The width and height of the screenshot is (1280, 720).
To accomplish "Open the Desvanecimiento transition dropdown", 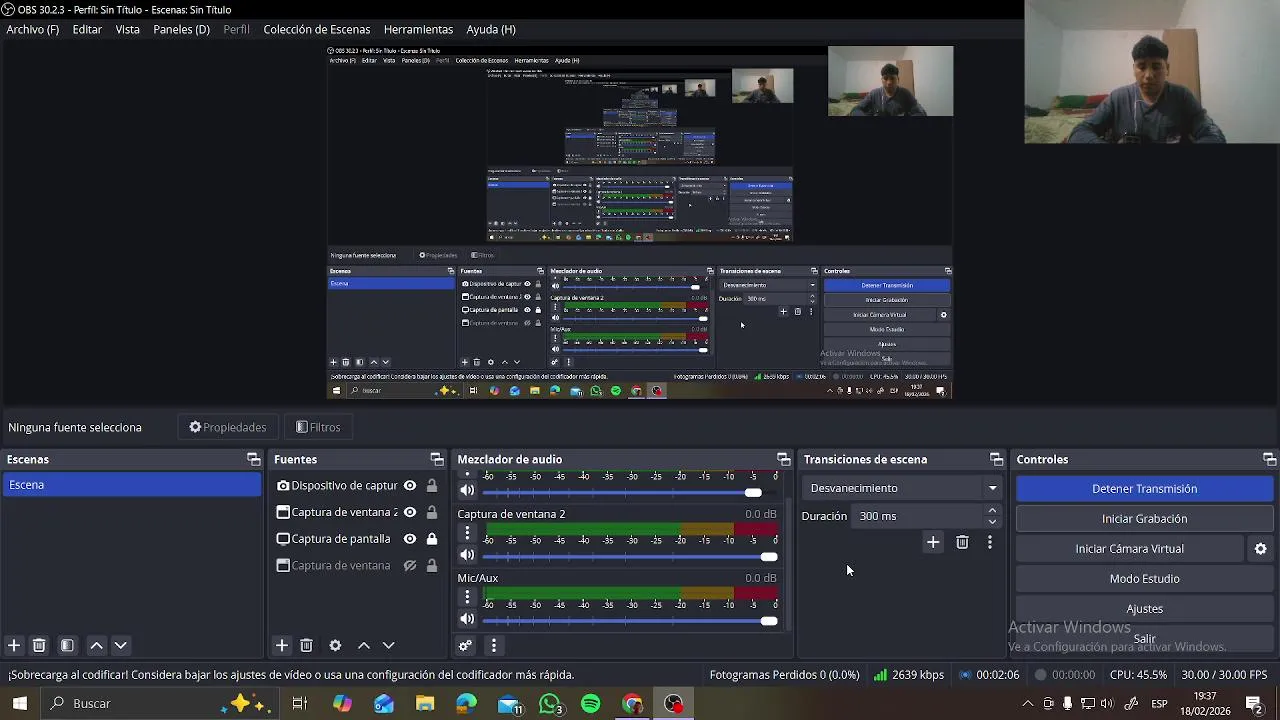I will tap(903, 488).
